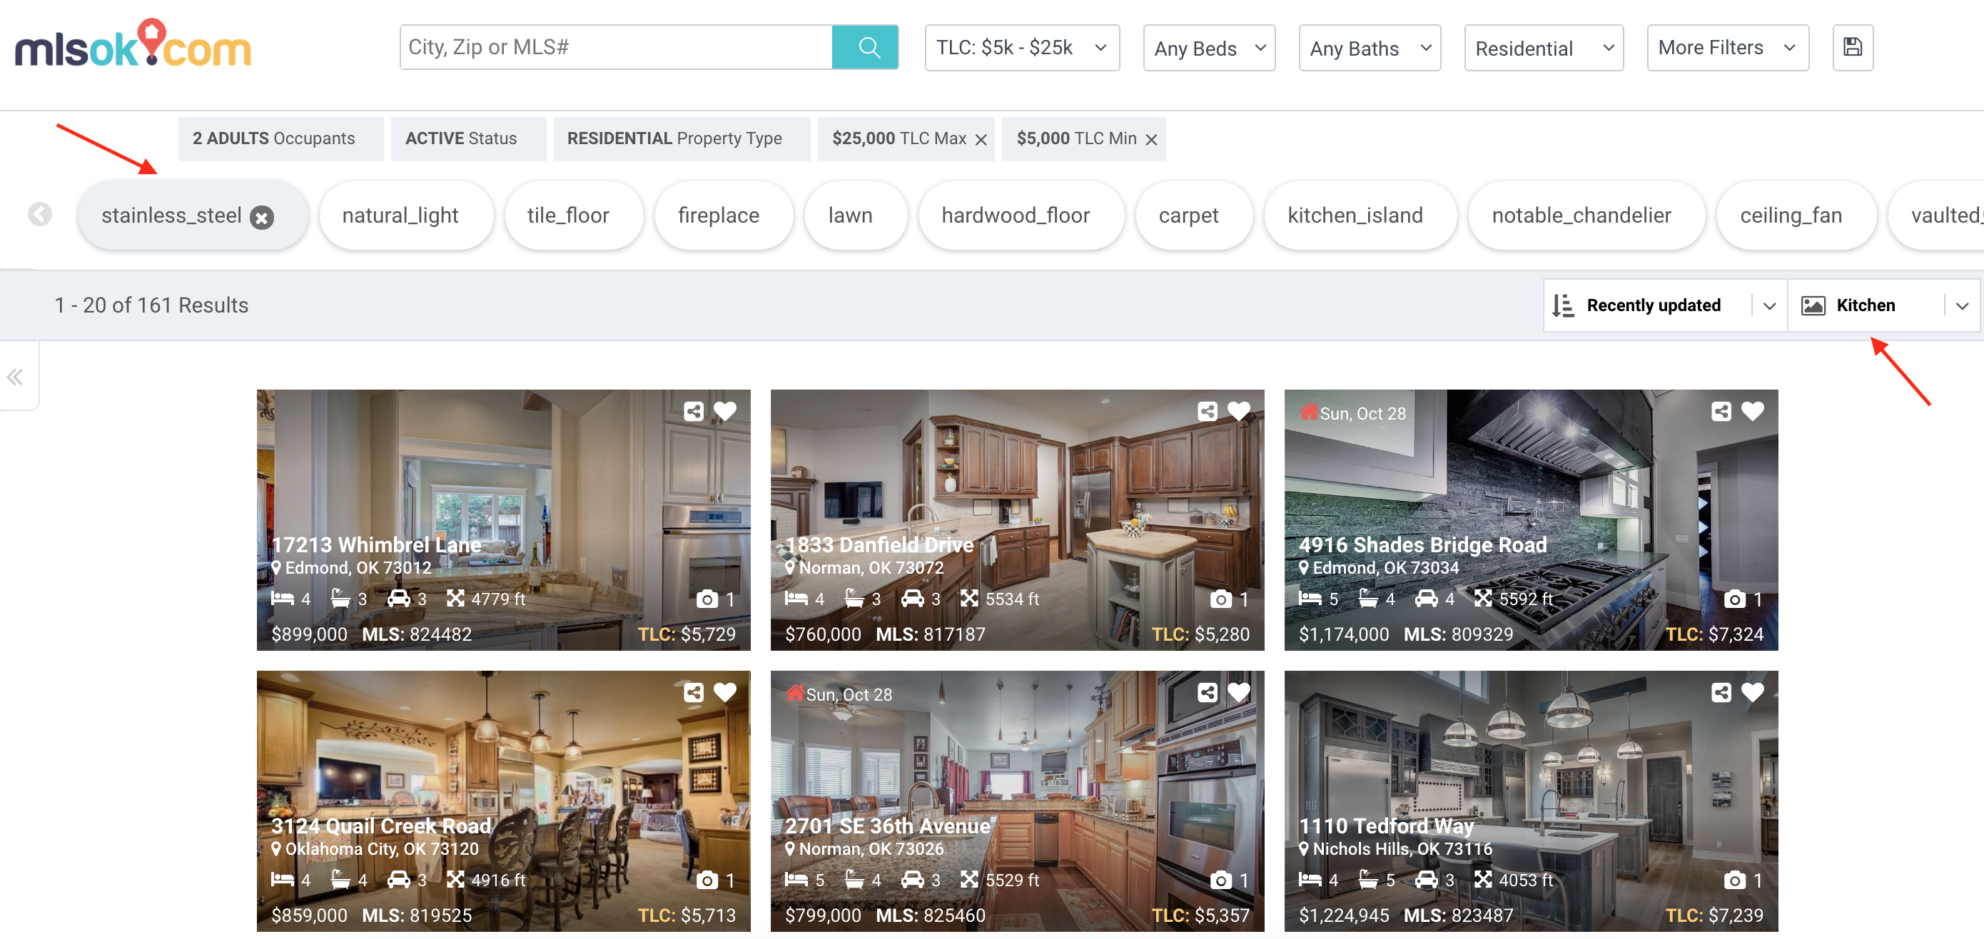Viewport: 1984px width, 939px height.
Task: Click the image type icon beside Kitchen
Action: point(1813,305)
